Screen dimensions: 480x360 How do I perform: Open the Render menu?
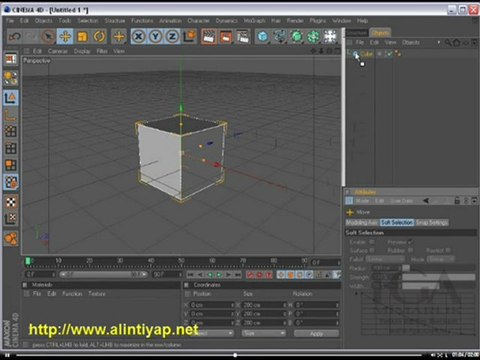tap(295, 21)
